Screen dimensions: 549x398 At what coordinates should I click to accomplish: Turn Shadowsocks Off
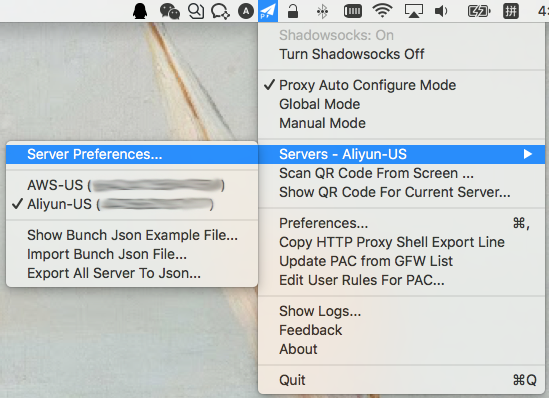[402, 54]
